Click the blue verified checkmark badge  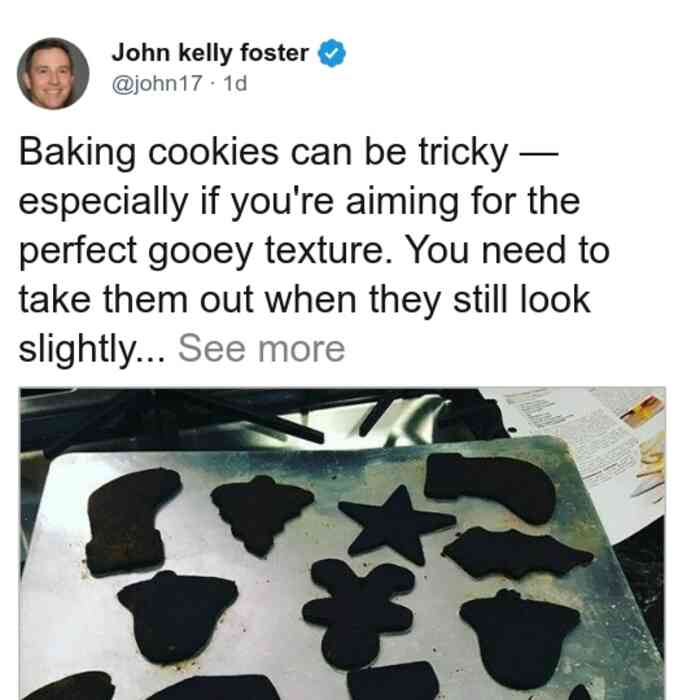coord(331,53)
